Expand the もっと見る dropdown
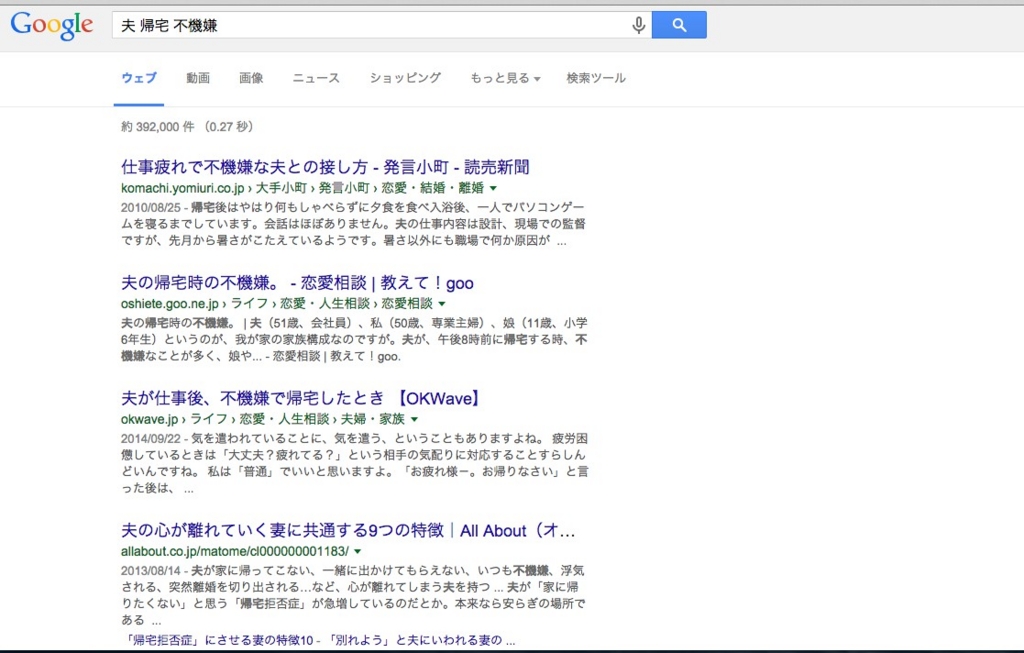Viewport: 1024px width, 653px height. 505,78
